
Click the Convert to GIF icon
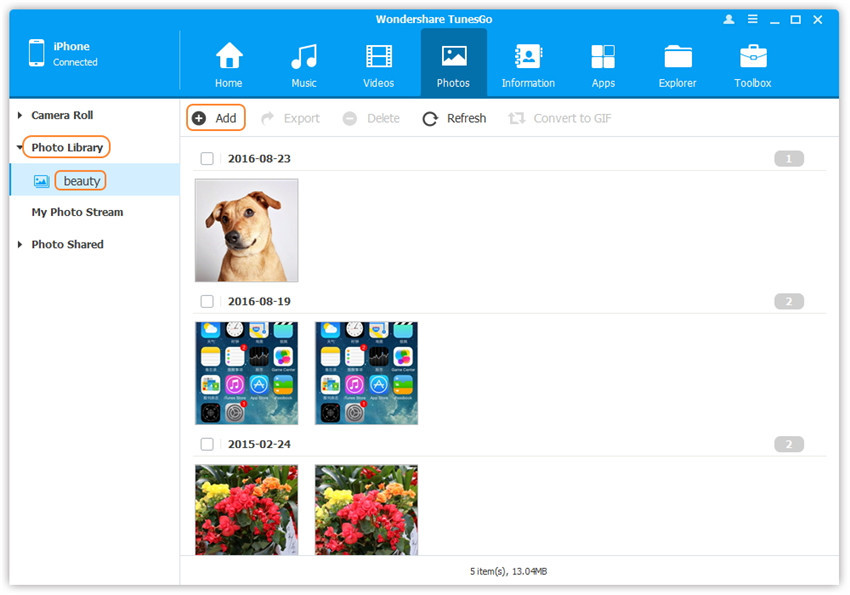click(x=517, y=118)
